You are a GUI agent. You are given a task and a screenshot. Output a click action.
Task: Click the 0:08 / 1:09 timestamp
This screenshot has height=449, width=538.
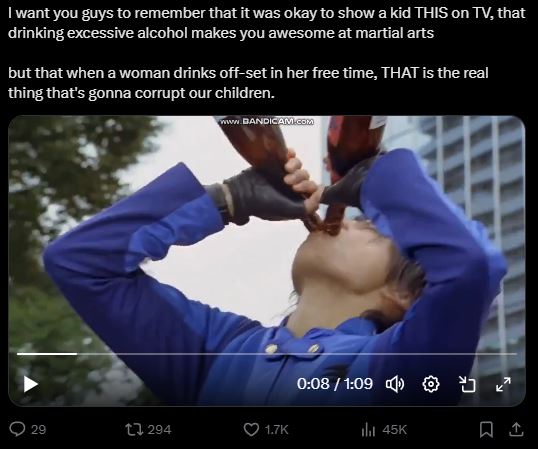335,383
